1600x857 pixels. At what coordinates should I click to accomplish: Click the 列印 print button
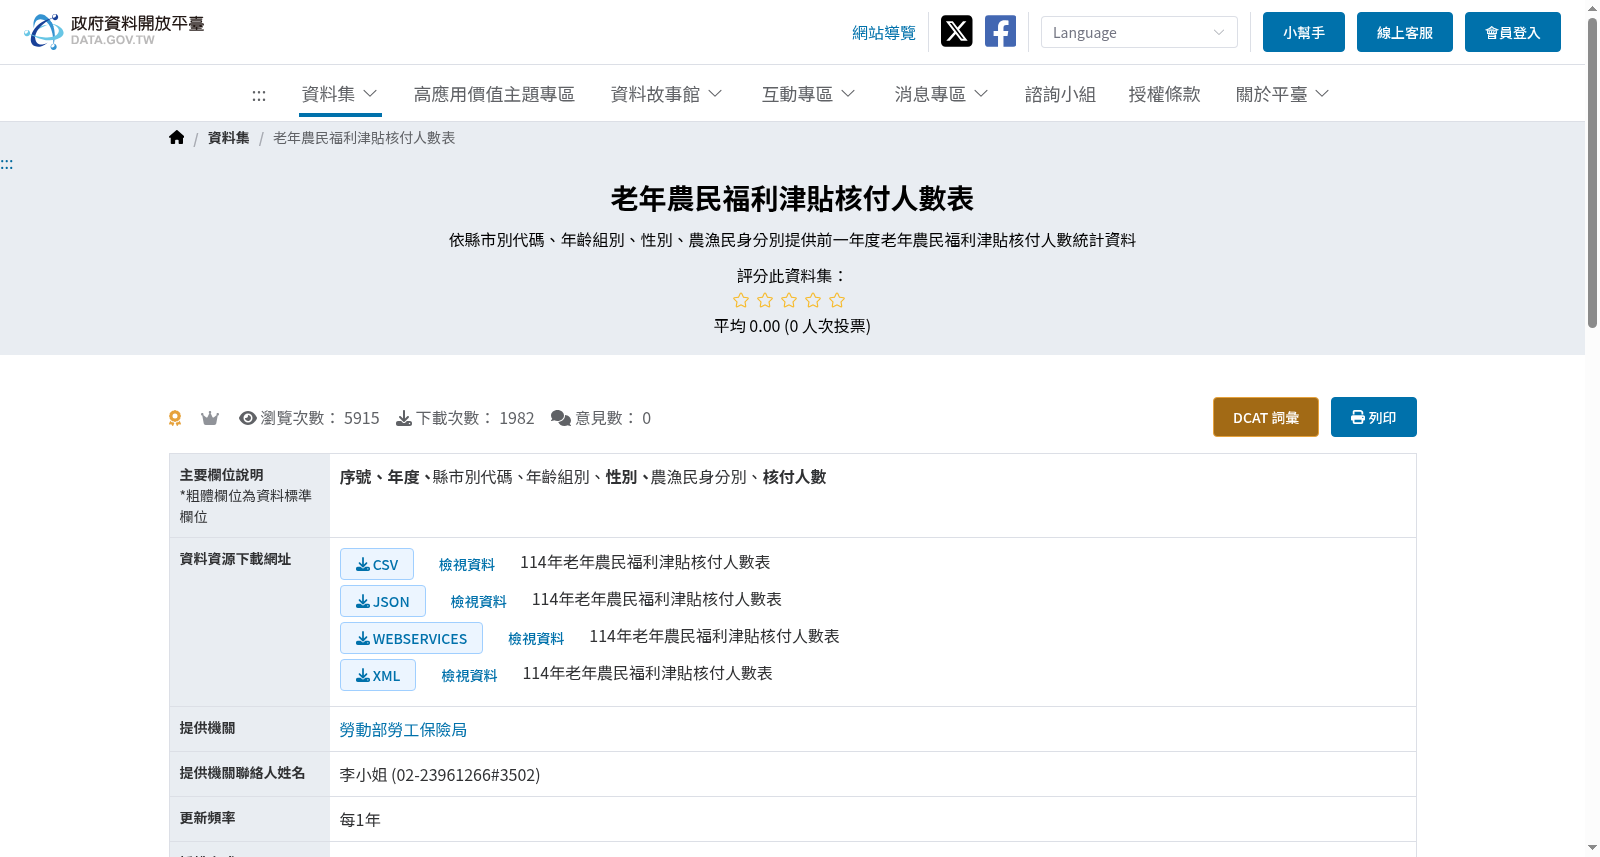coord(1374,417)
